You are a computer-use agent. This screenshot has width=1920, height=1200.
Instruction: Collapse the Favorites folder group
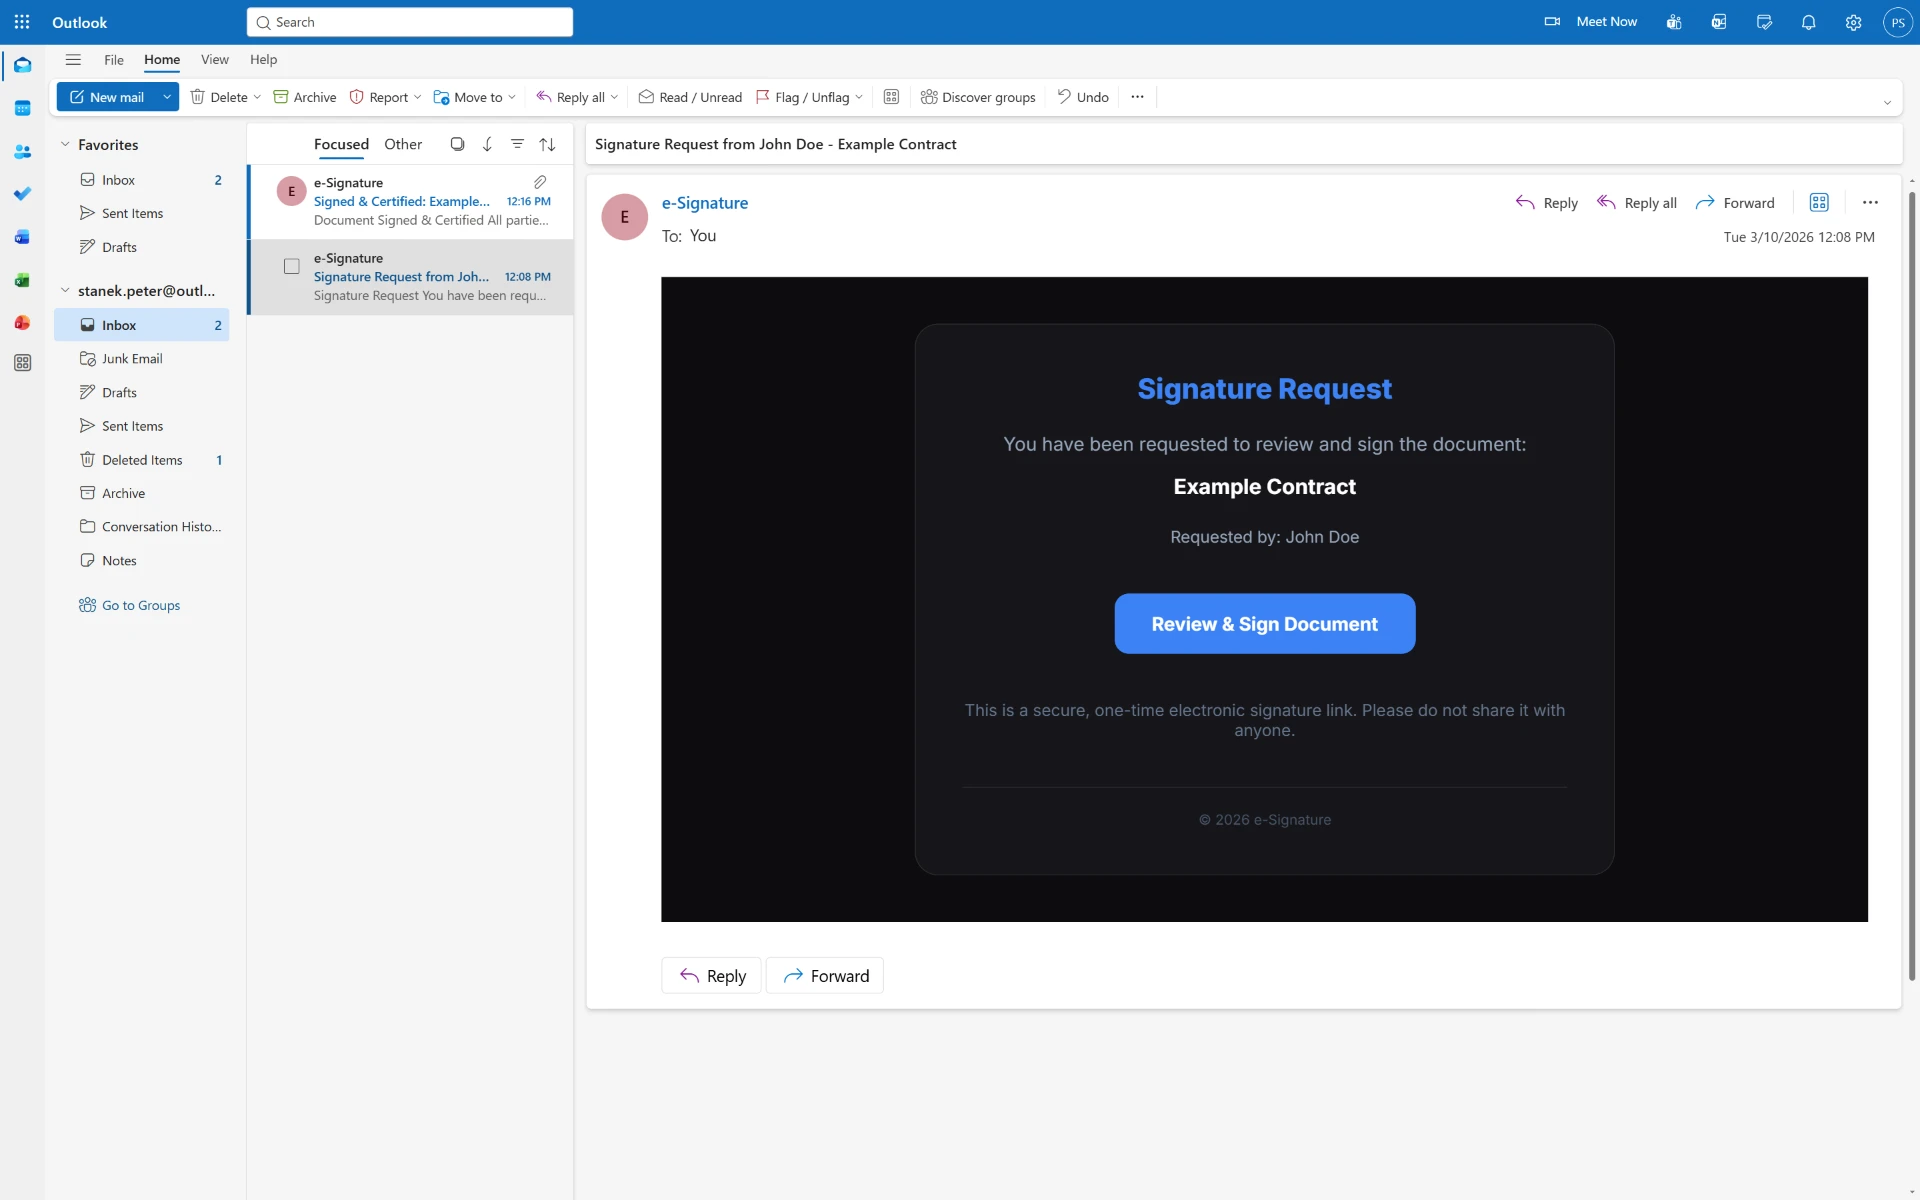(65, 145)
